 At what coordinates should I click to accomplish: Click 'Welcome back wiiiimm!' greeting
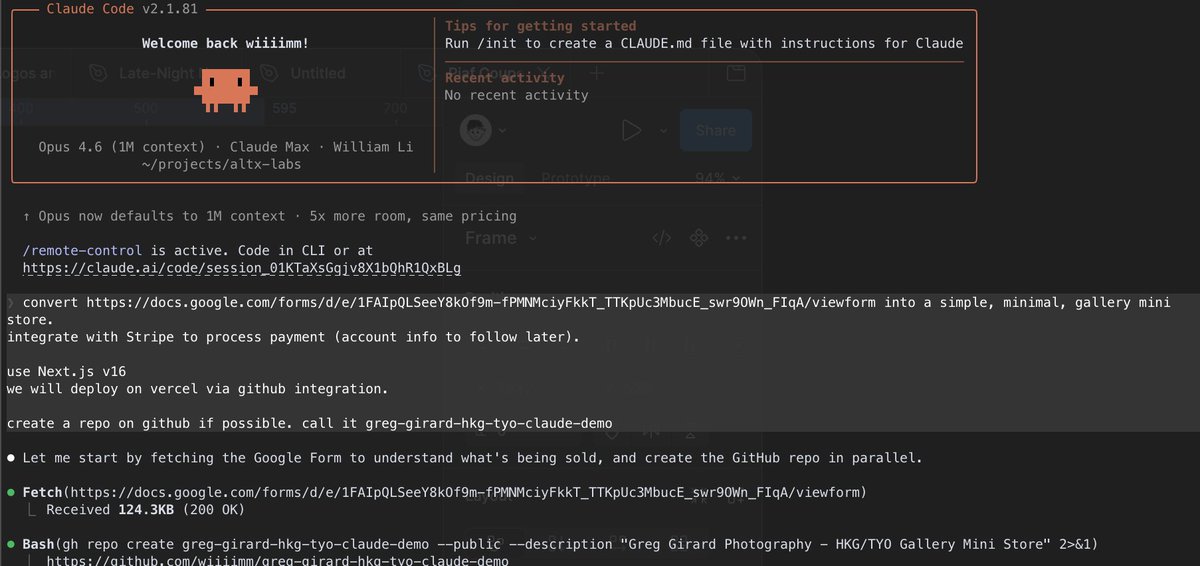coord(225,43)
